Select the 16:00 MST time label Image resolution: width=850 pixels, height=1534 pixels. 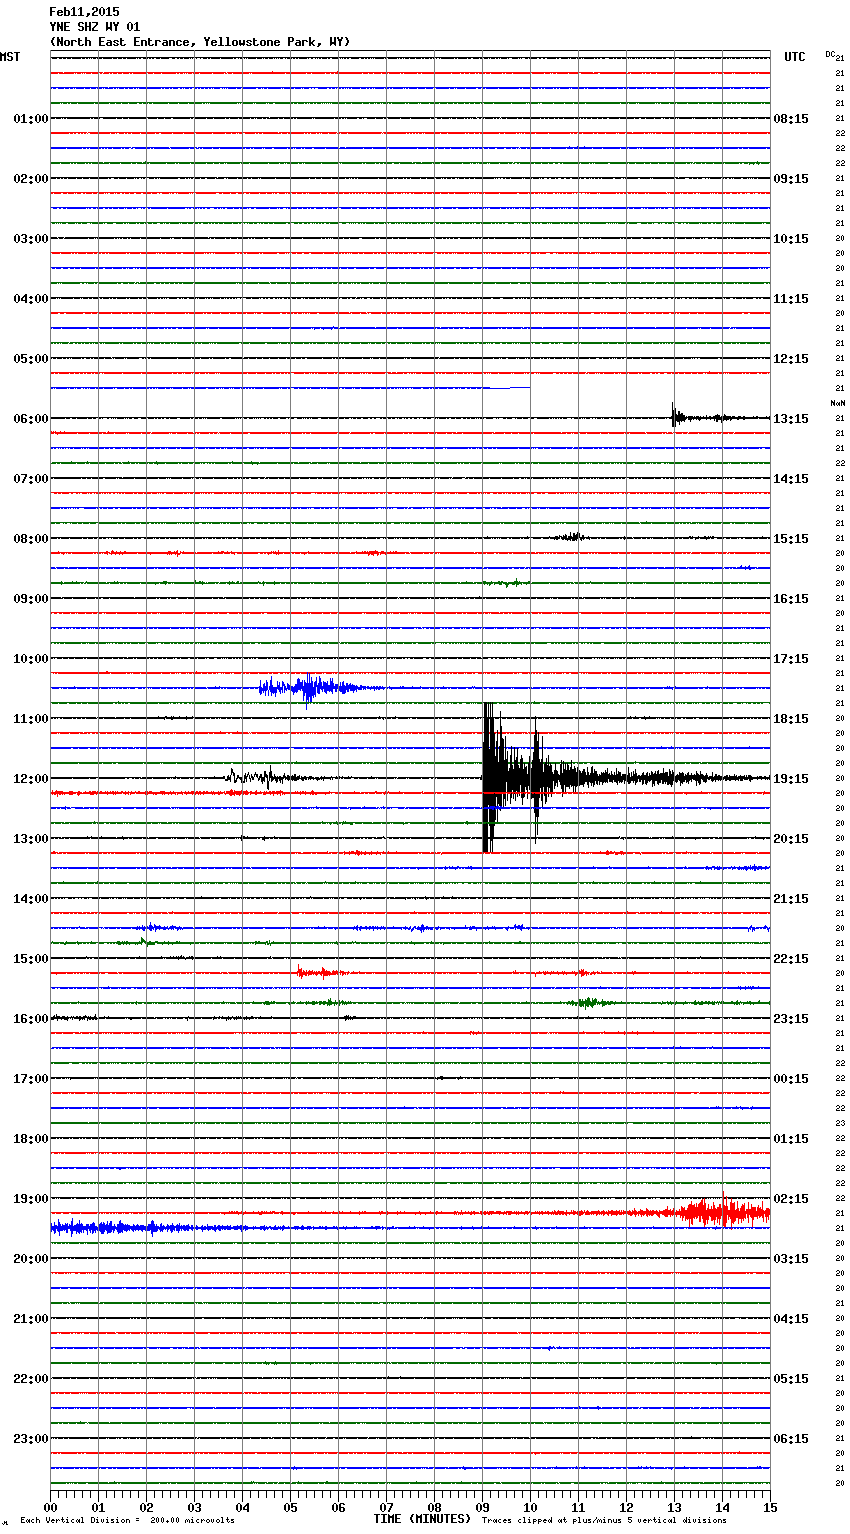[31, 1019]
